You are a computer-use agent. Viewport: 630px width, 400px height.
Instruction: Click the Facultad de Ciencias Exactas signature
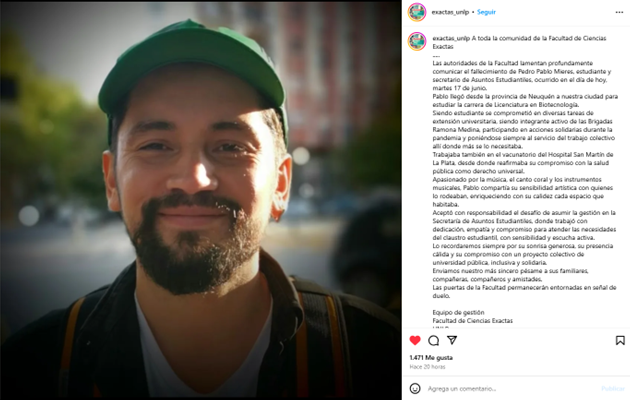(472, 320)
